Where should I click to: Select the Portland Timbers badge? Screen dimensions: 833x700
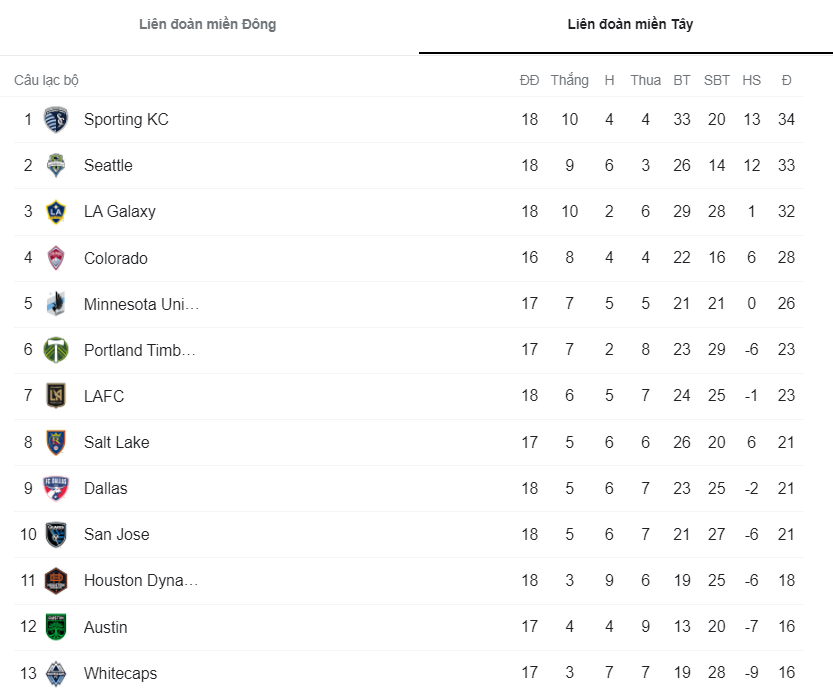tap(55, 350)
